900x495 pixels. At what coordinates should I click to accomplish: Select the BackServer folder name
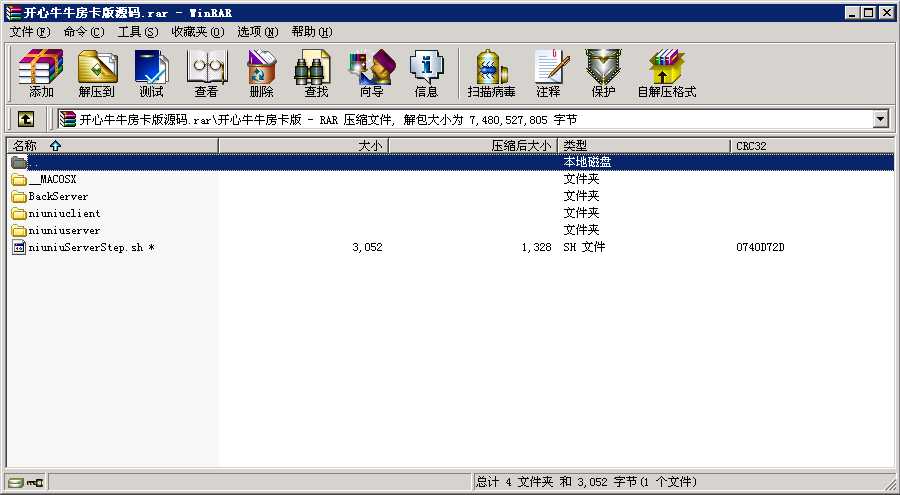pos(58,196)
